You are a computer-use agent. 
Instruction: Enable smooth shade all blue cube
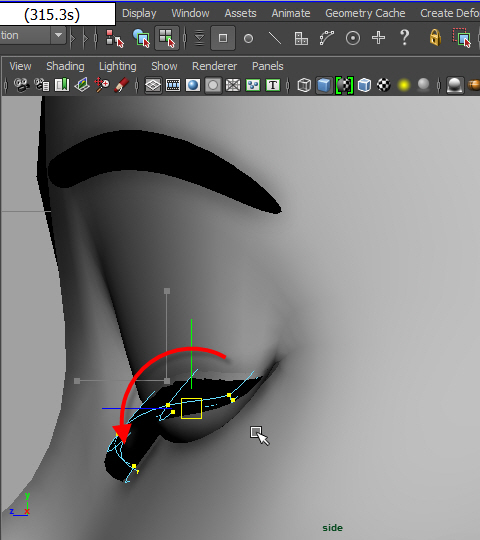coord(324,85)
